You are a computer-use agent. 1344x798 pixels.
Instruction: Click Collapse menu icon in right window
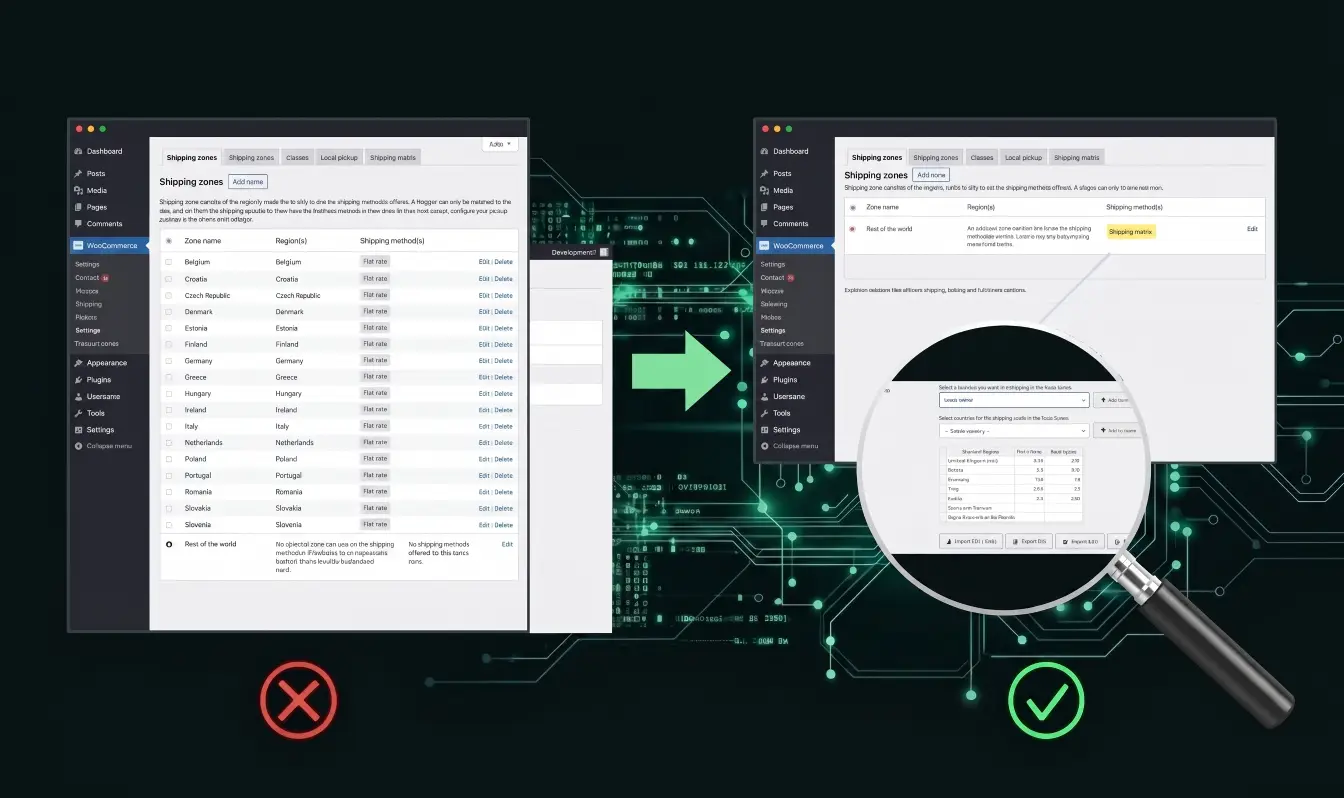(765, 446)
